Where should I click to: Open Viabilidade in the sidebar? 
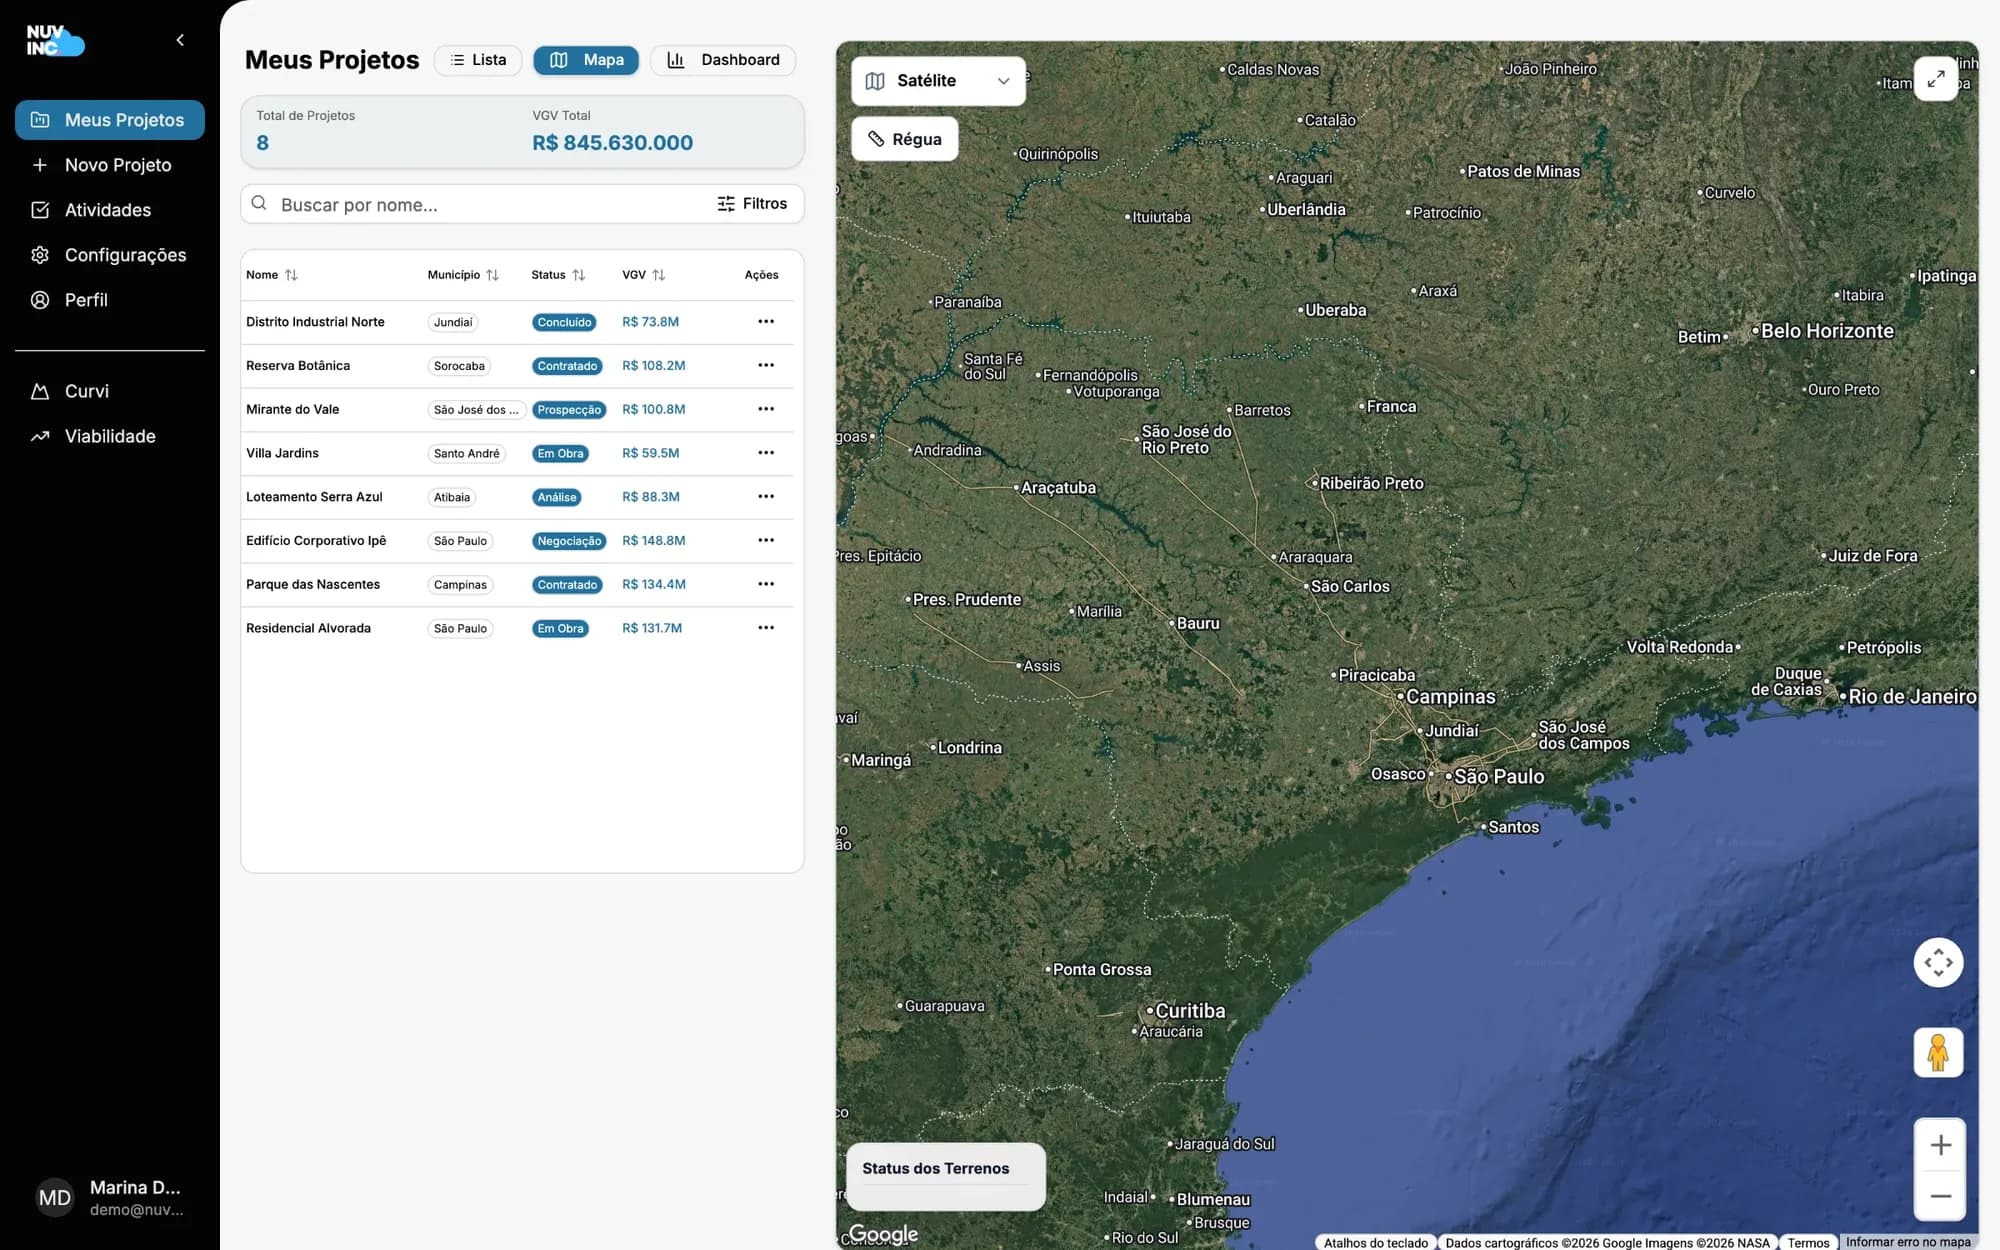pos(110,436)
